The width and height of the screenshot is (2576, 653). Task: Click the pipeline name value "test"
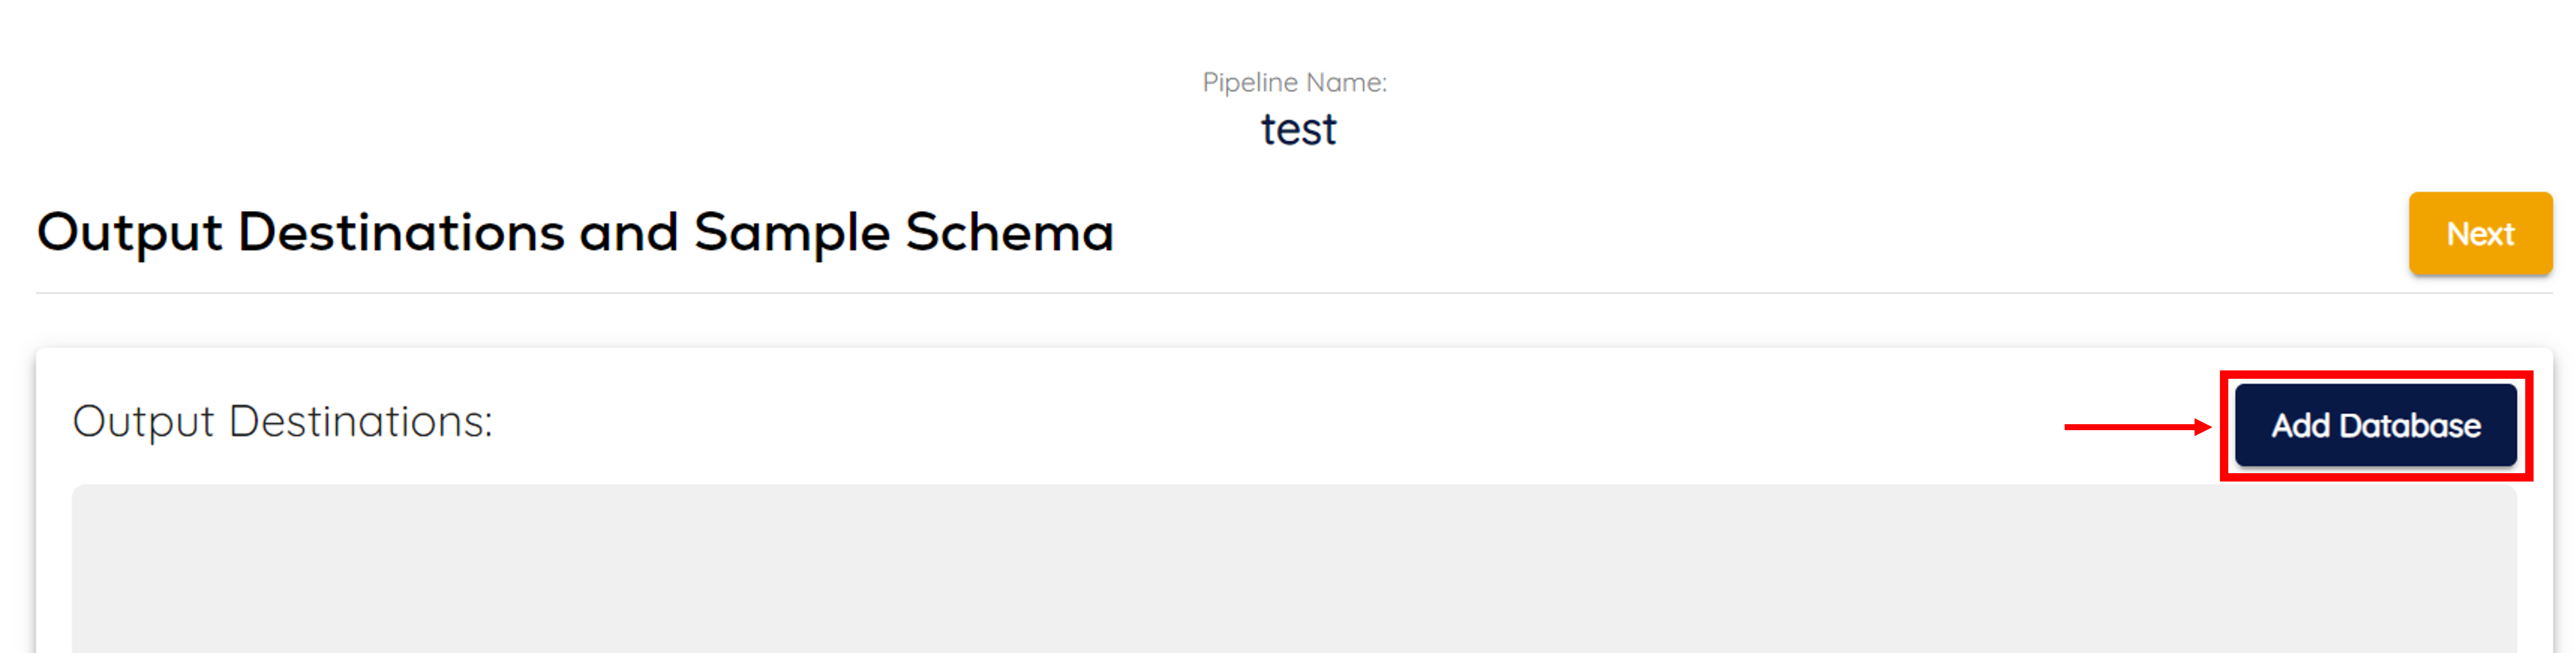[x=1297, y=129]
